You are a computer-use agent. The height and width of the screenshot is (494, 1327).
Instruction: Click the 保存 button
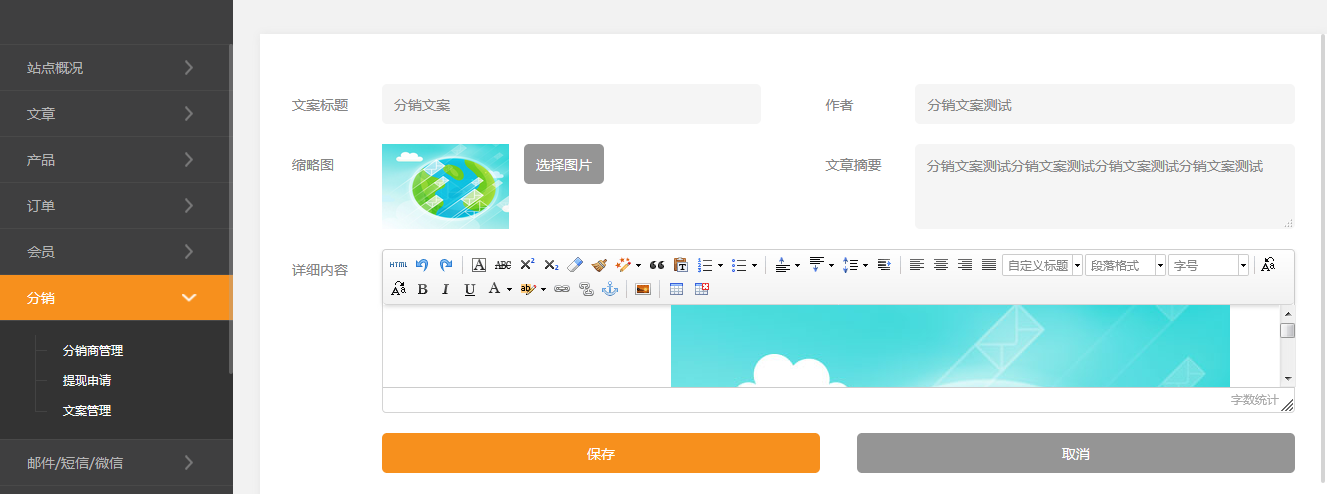pyautogui.click(x=600, y=453)
